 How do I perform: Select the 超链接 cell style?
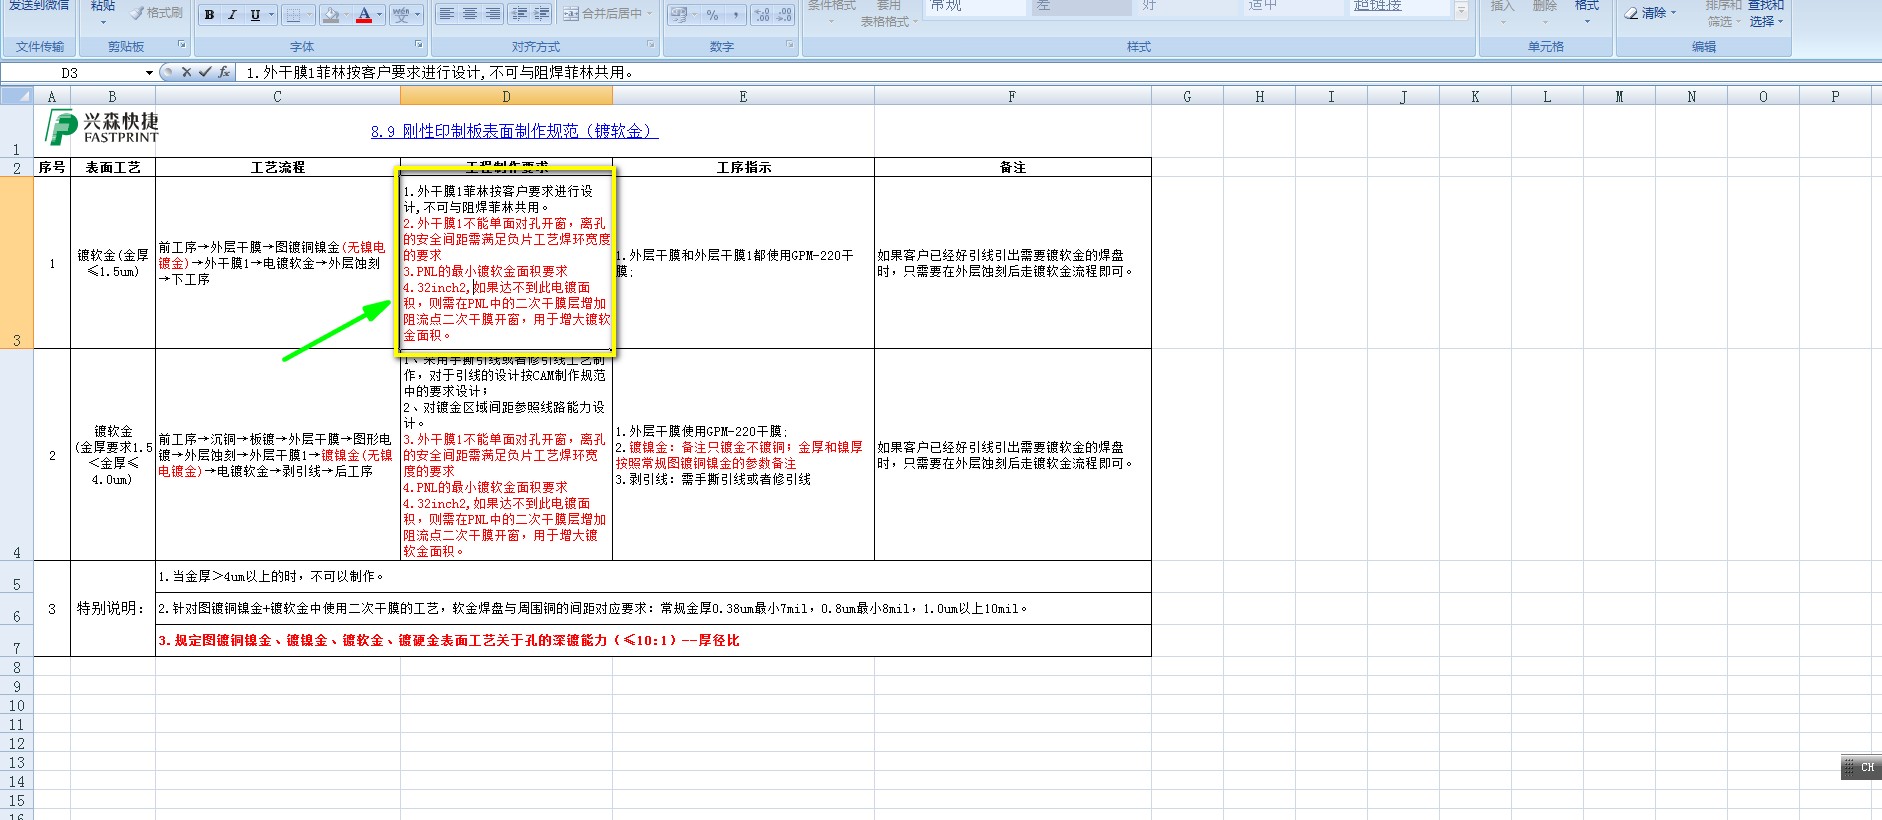[1399, 7]
